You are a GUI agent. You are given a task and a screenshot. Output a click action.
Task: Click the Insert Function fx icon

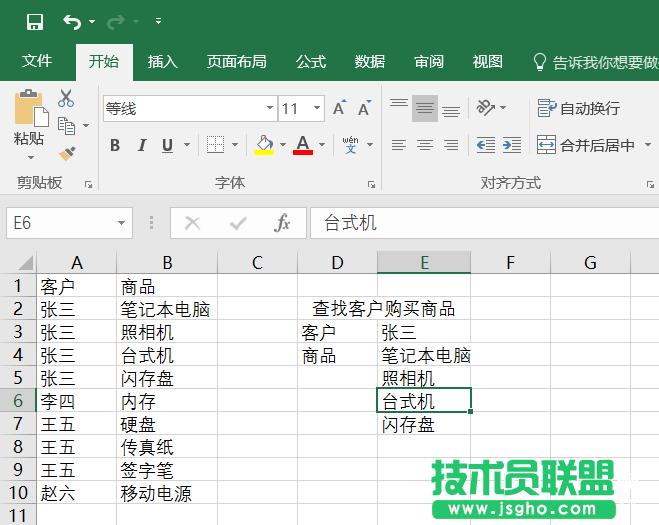click(282, 223)
